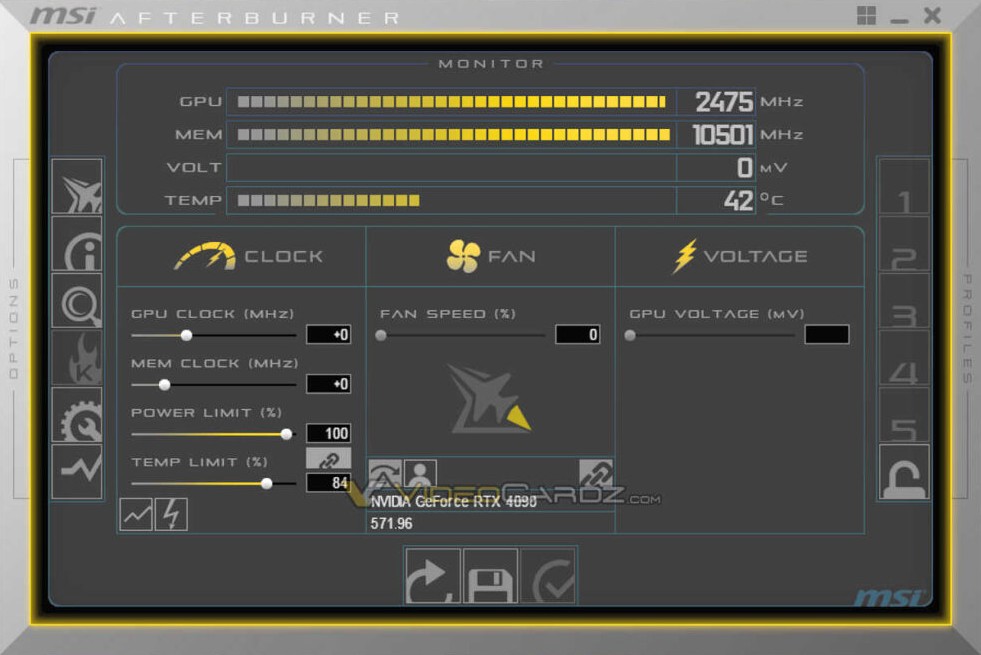The image size is (981, 655).
Task: Toggle power and temp limit link
Action: 328,459
